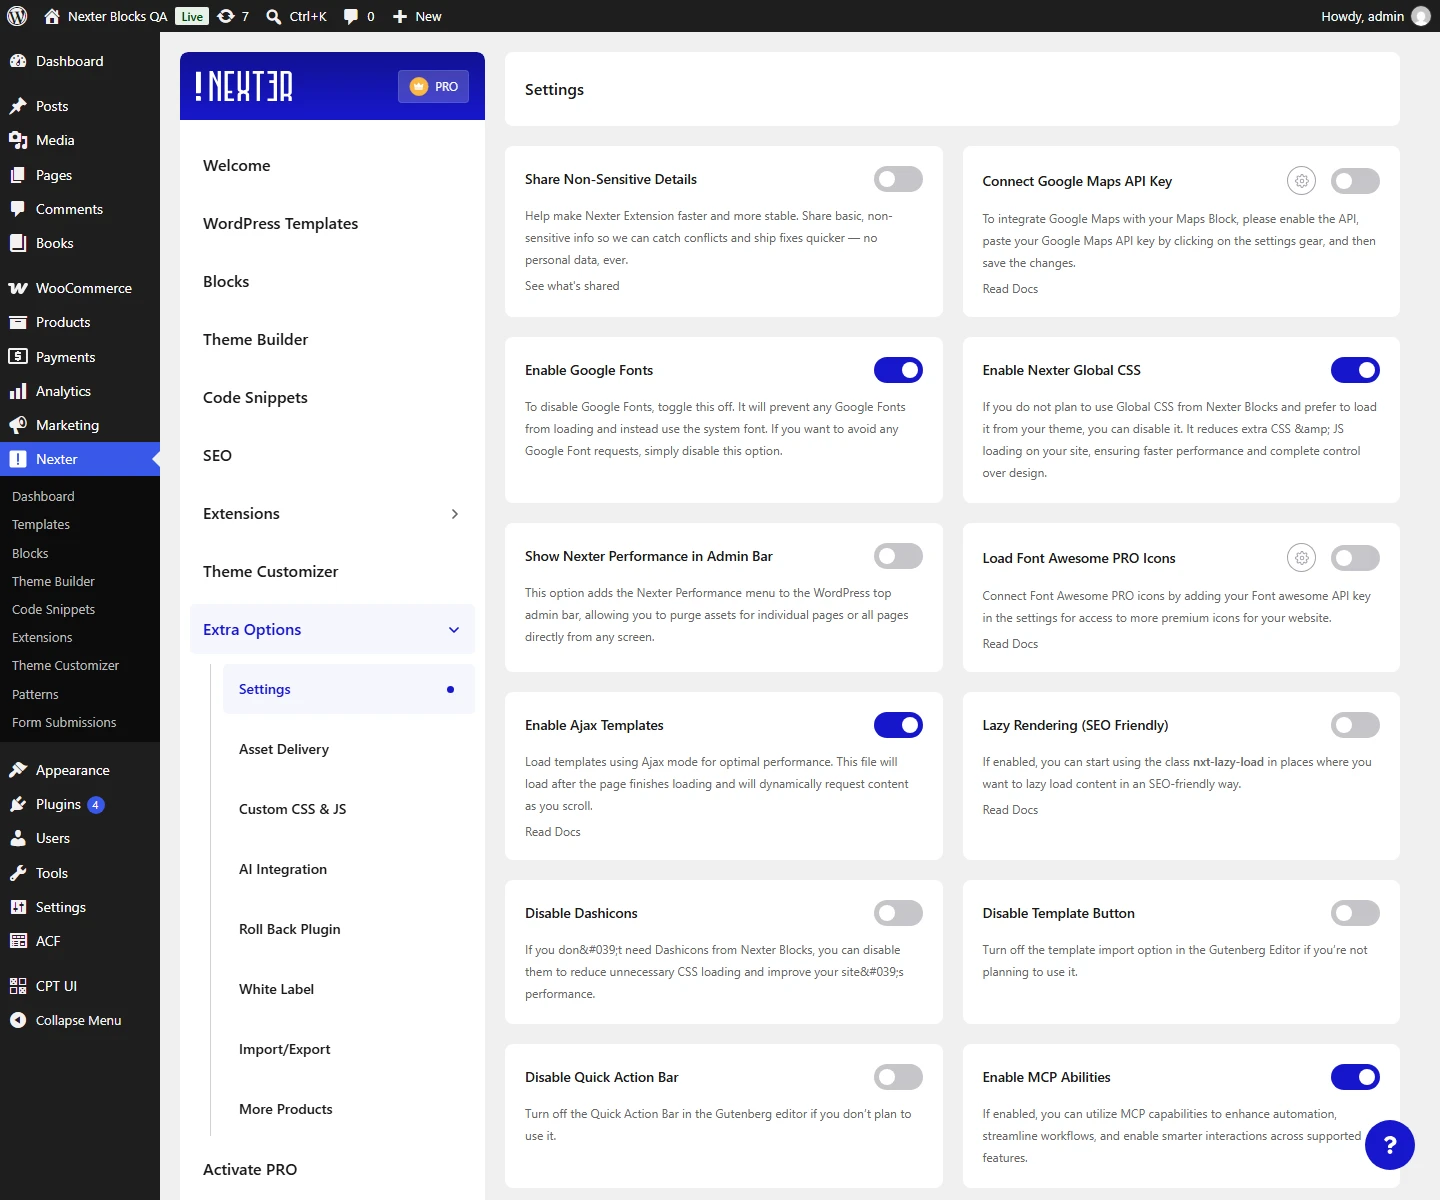Click the WooCommerce icon
The width and height of the screenshot is (1440, 1200).
click(18, 288)
